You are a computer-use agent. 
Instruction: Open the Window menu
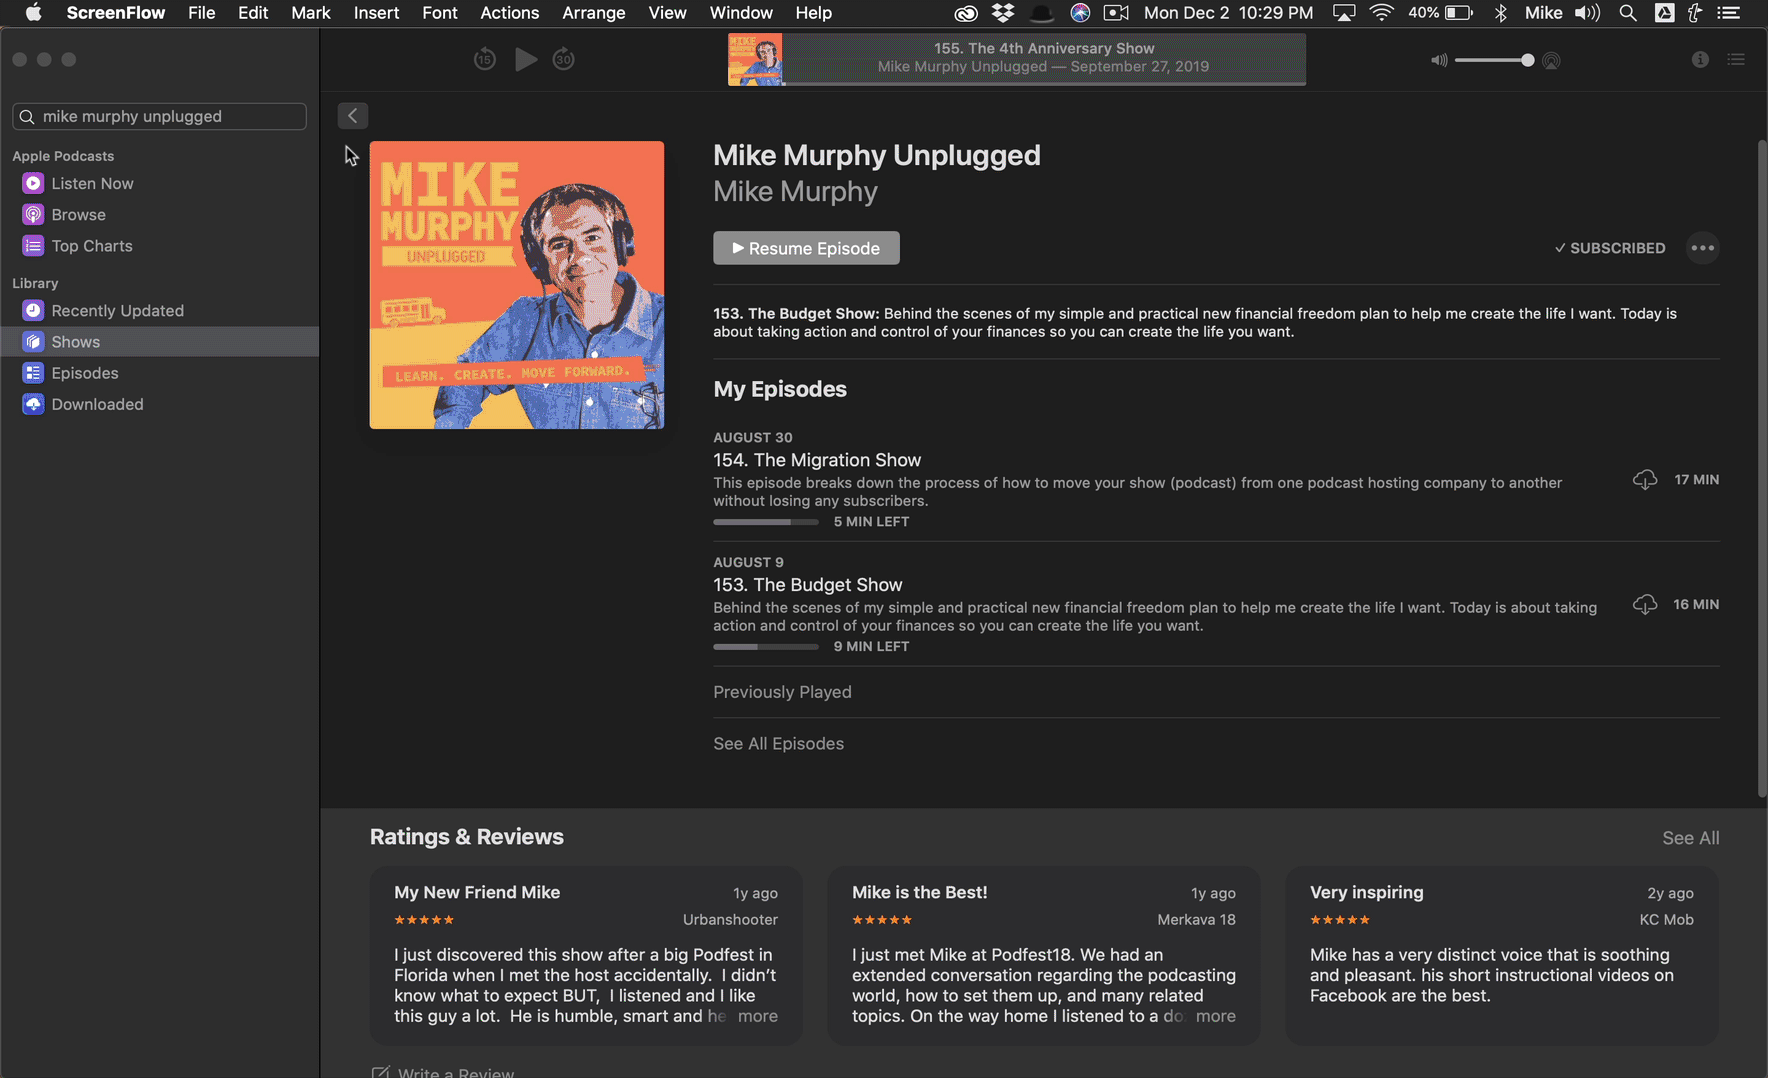click(x=741, y=13)
